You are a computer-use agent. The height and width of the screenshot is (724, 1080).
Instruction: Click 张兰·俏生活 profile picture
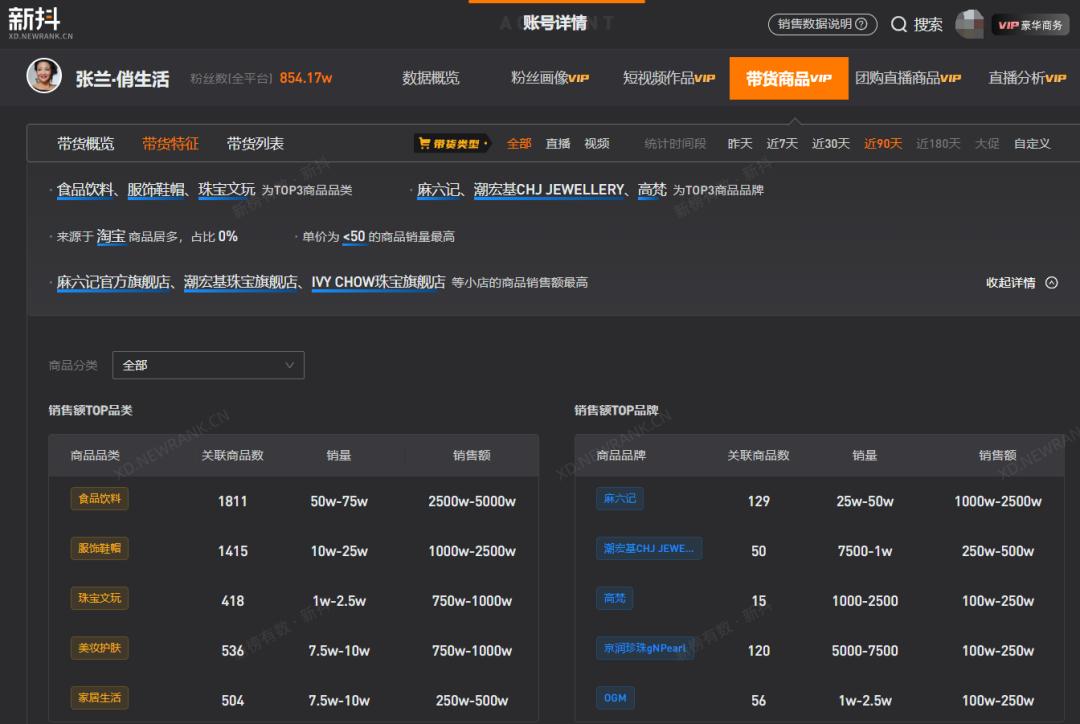(44, 76)
